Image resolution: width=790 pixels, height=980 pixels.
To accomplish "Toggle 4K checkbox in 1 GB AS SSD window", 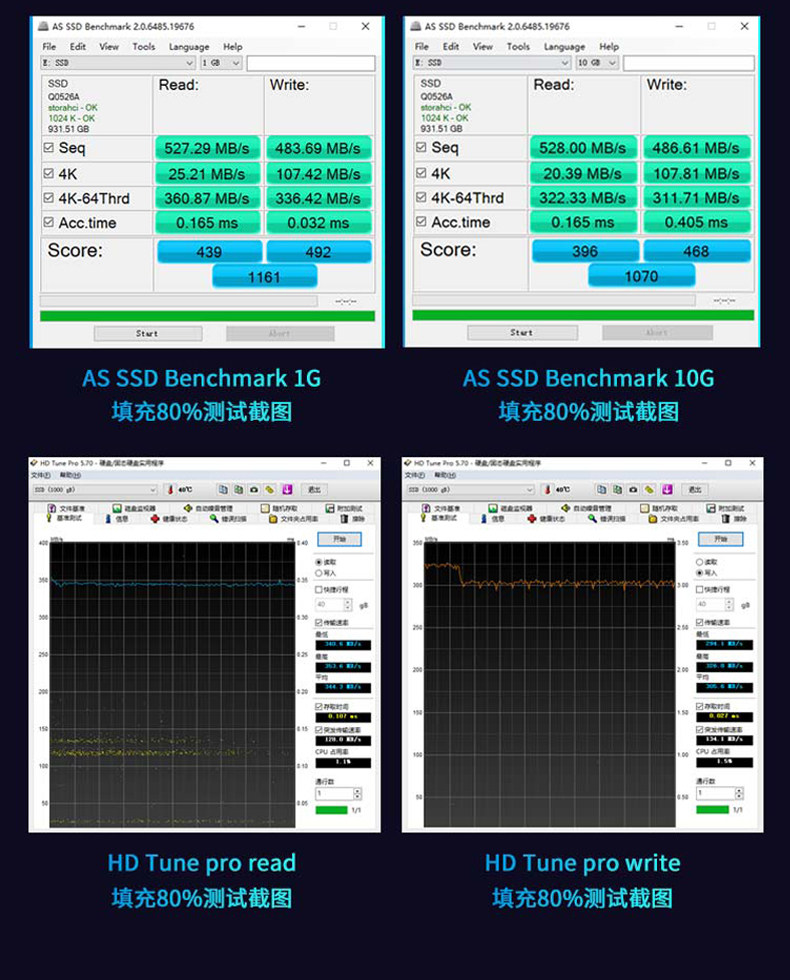I will click(x=49, y=173).
